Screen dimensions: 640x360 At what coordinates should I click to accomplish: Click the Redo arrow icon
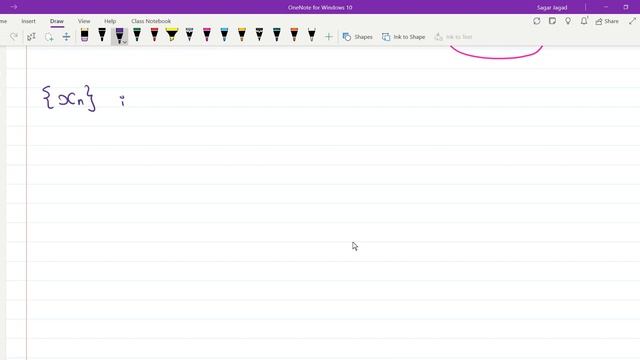pos(14,37)
